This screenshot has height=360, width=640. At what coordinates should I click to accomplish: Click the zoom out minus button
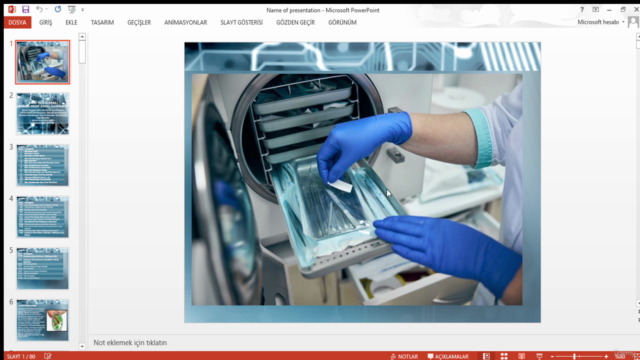(552, 357)
